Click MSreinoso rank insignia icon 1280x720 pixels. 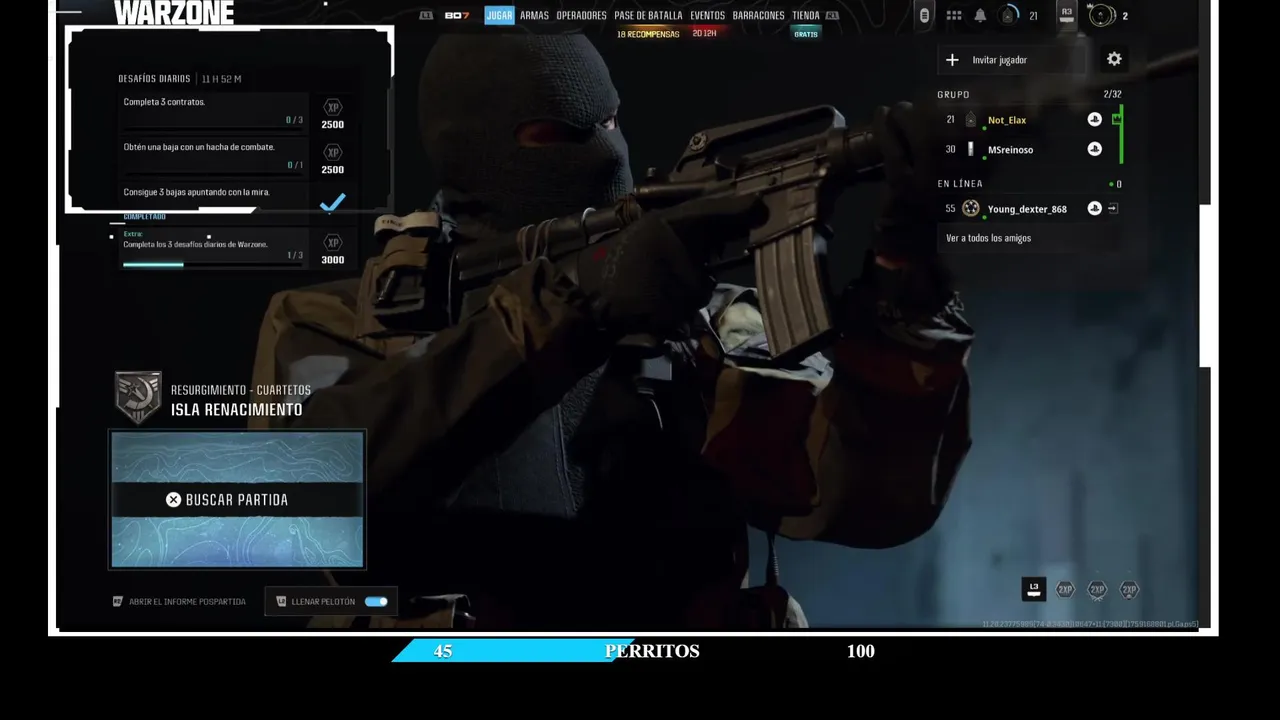(970, 149)
